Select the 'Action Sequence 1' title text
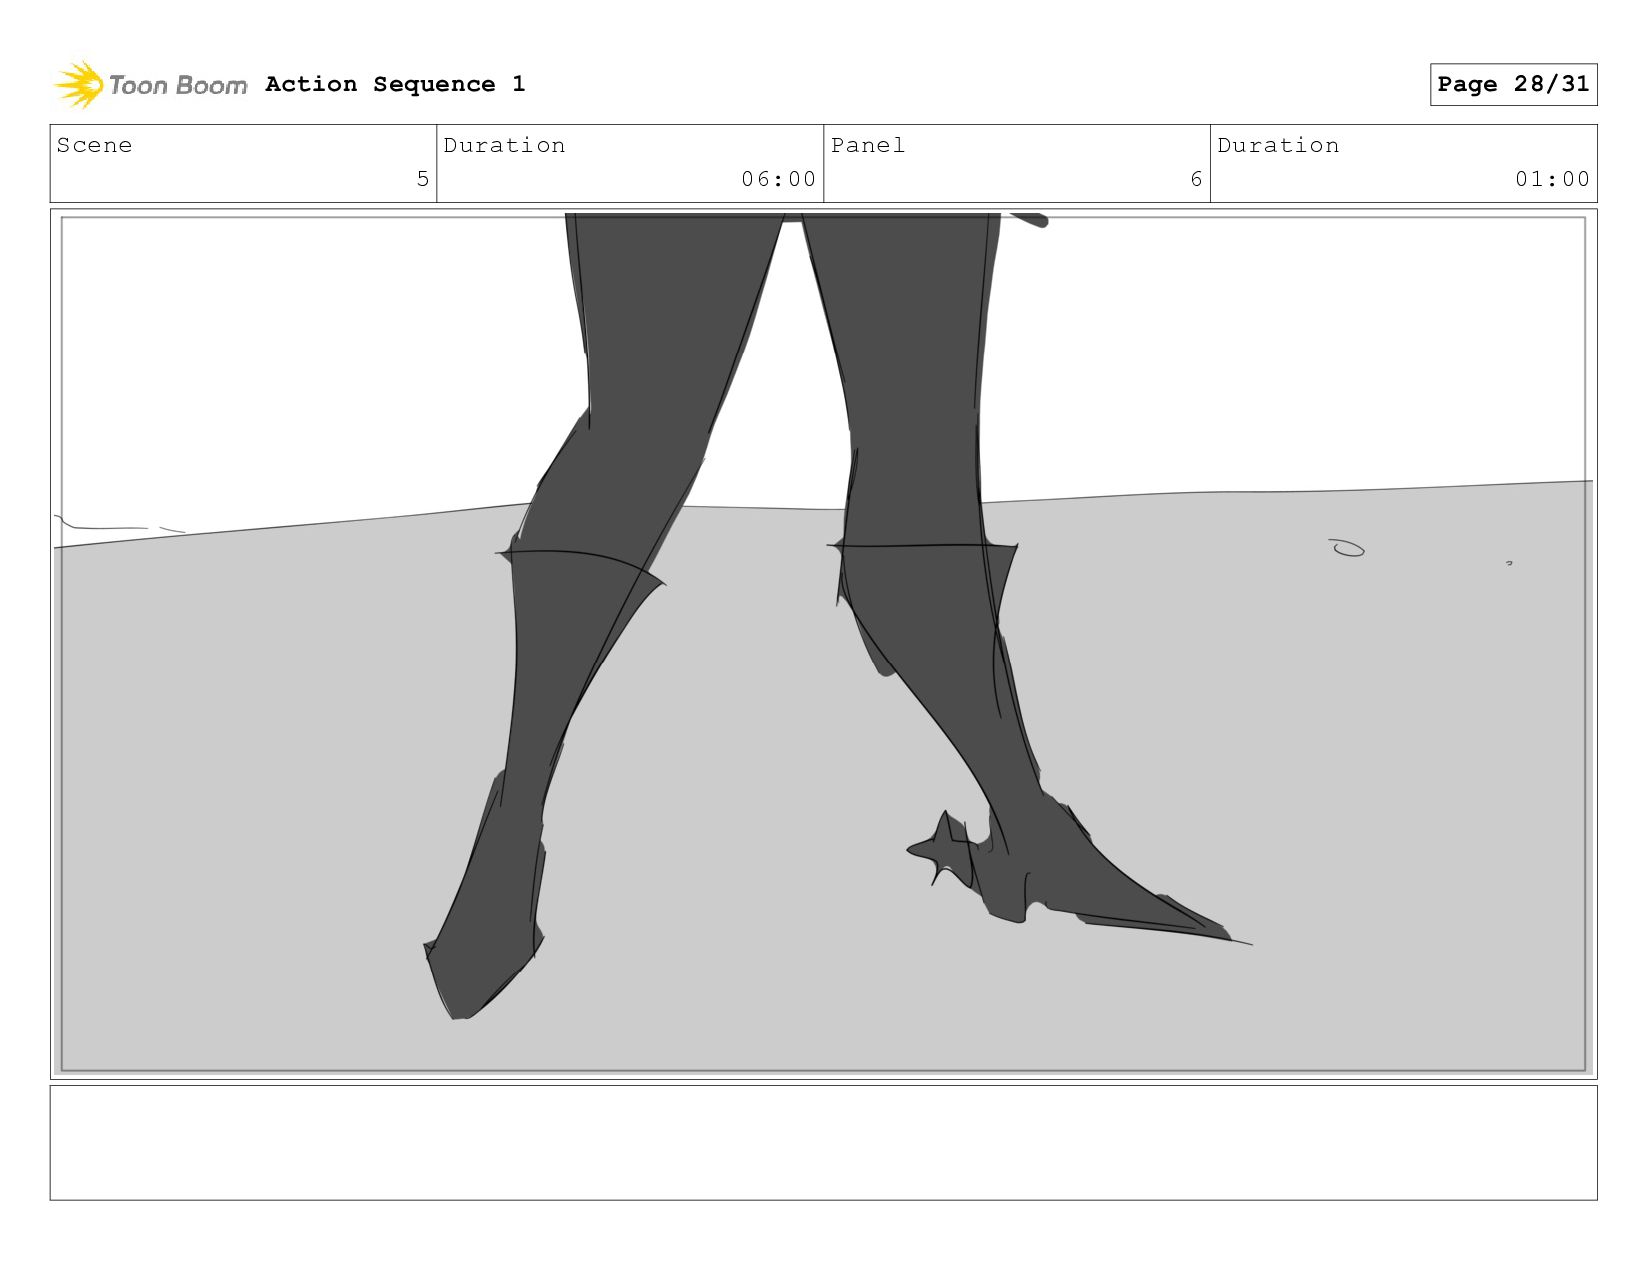 coord(395,84)
